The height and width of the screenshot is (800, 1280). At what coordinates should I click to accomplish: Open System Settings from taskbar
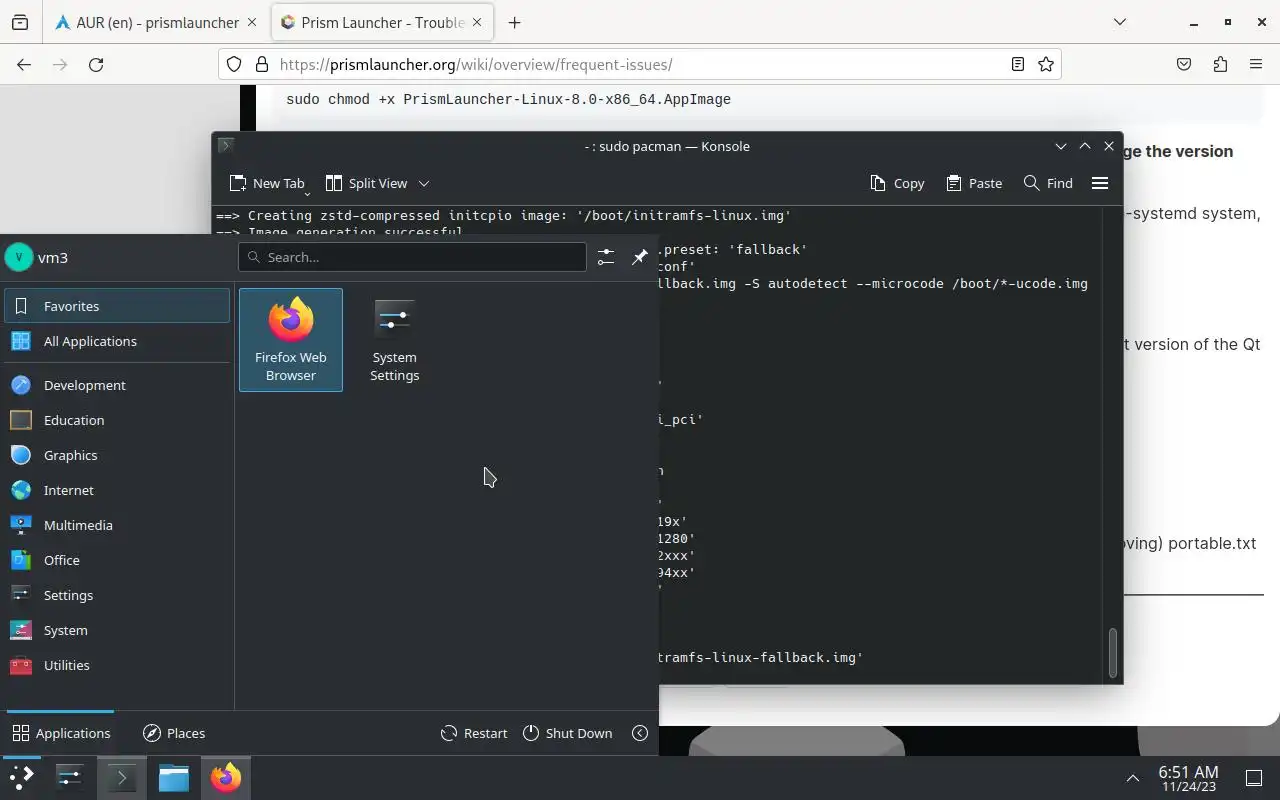tap(69, 777)
